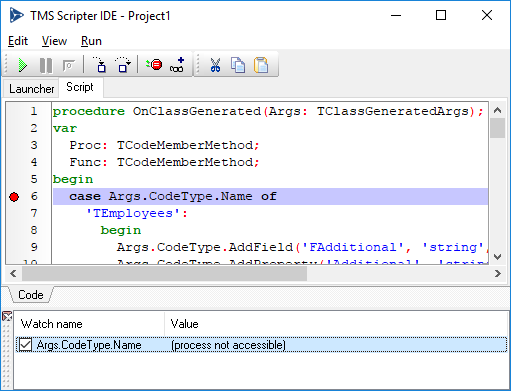Image resolution: width=511 pixels, height=391 pixels.
Task: Open the Edit menu
Action: tap(18, 41)
